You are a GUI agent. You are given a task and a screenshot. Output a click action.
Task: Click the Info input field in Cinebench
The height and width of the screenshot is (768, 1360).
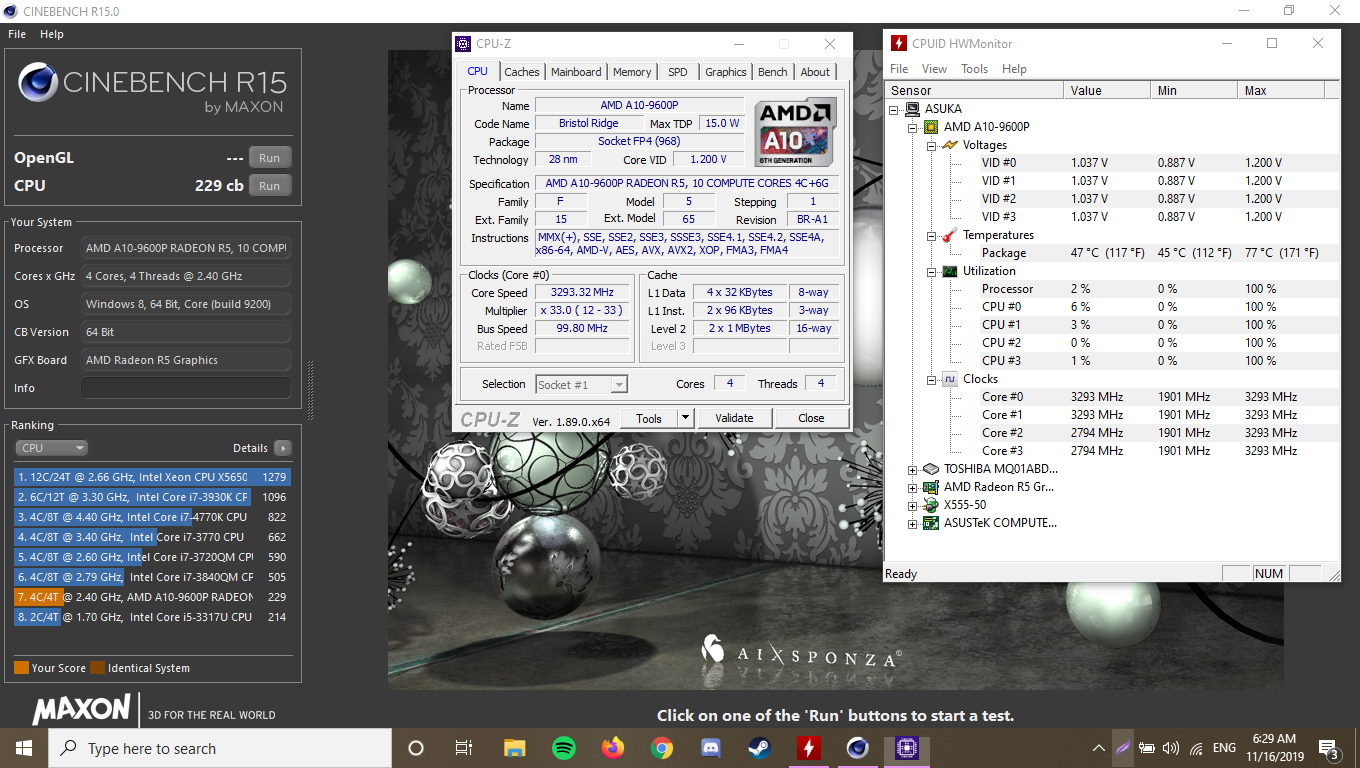click(186, 388)
